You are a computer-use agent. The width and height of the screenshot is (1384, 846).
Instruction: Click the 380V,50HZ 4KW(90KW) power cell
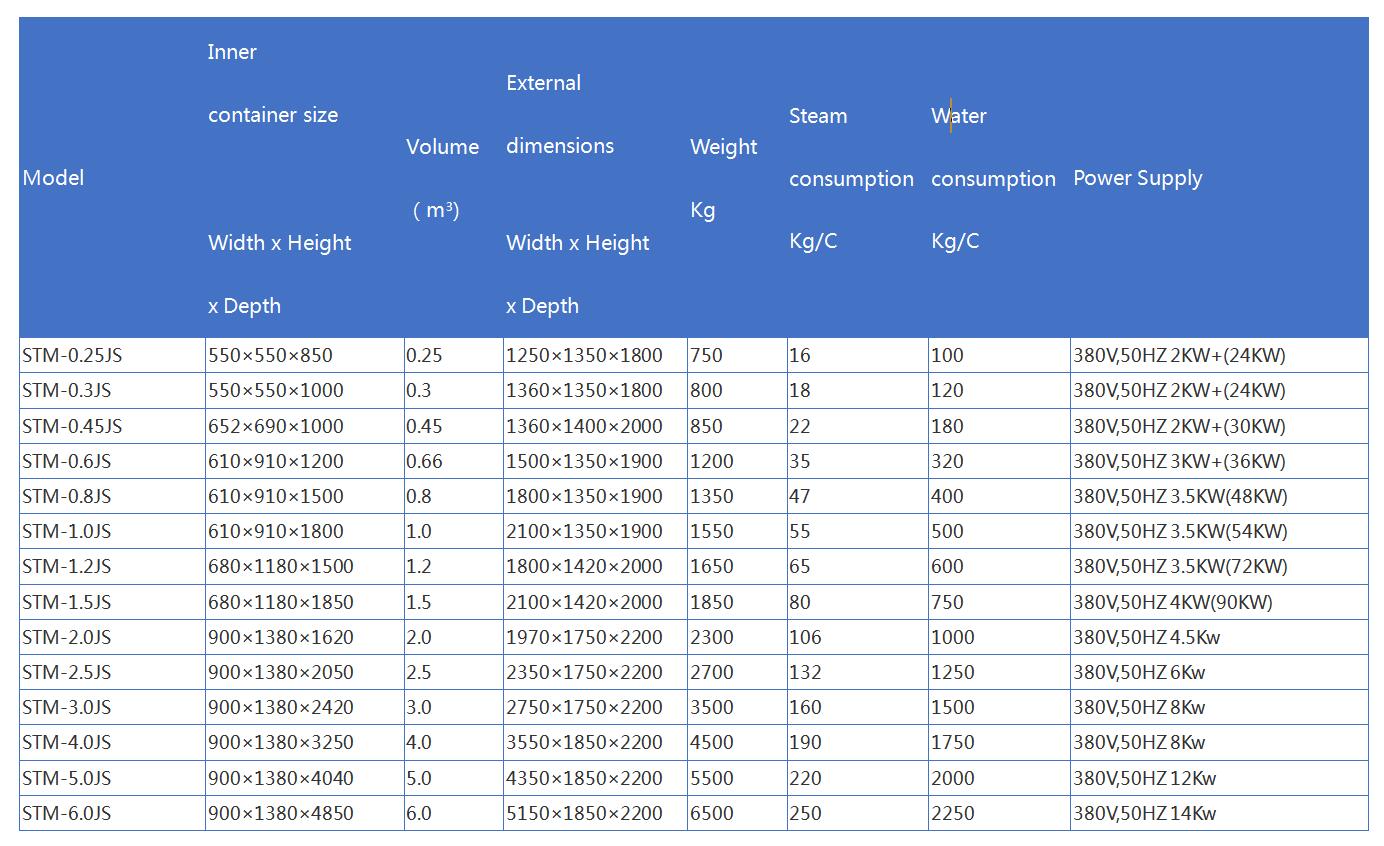point(1172,602)
